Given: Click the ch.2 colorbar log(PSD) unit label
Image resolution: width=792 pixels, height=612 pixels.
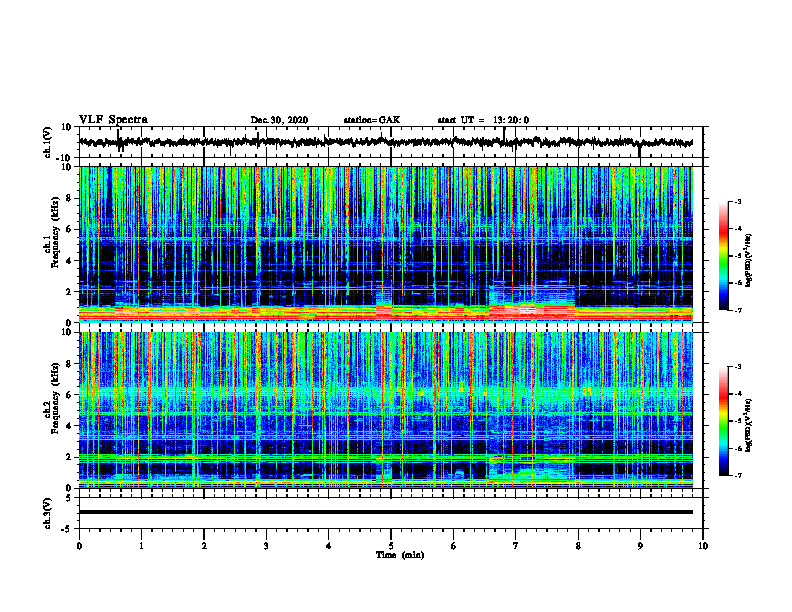Looking at the screenshot, I should pos(749,425).
